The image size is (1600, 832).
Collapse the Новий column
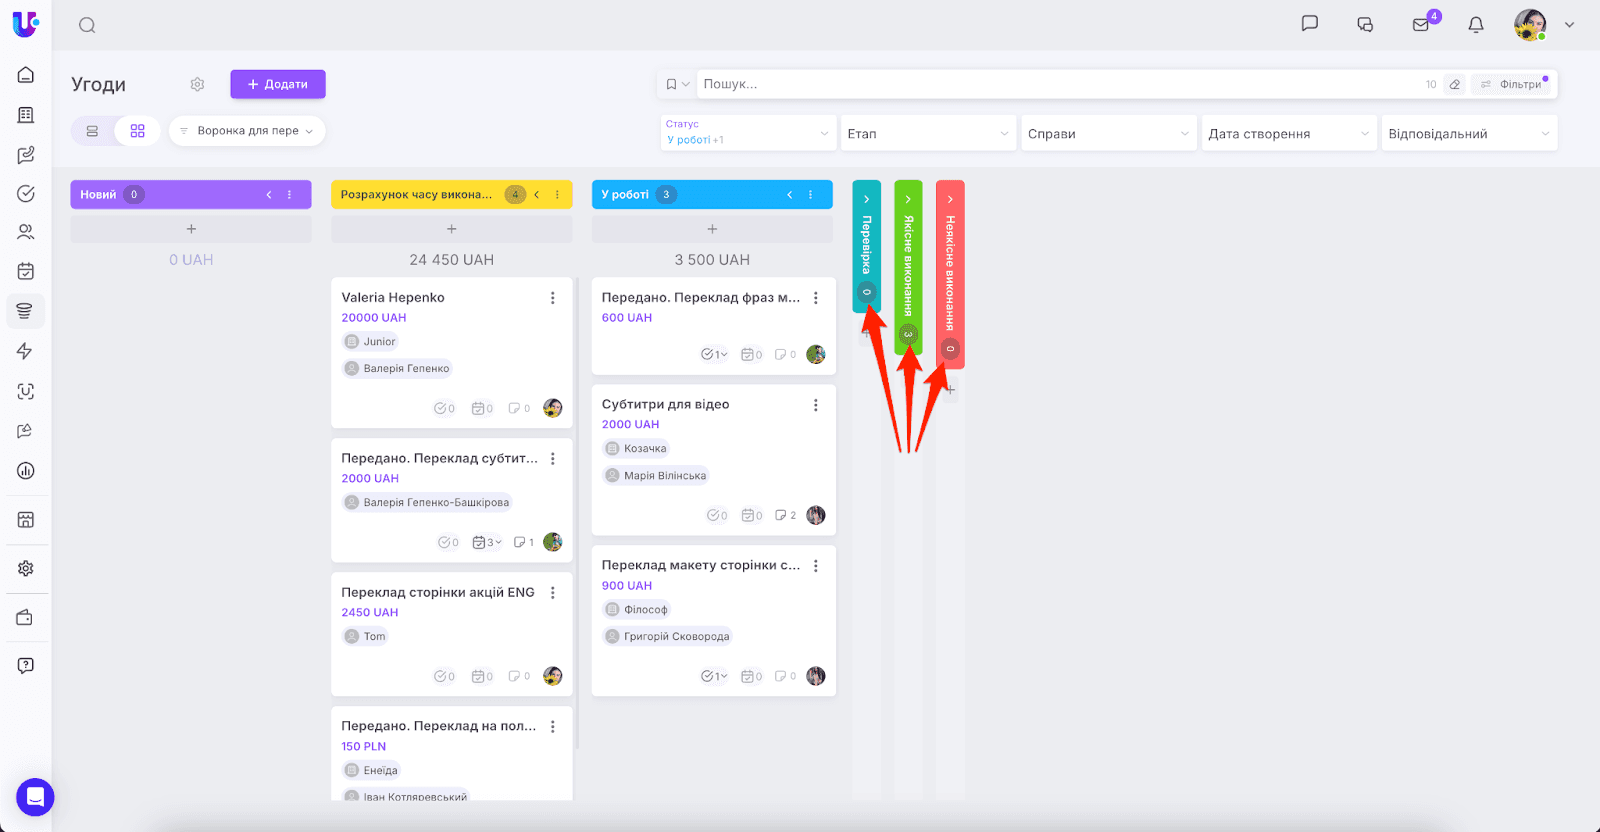[x=269, y=195]
